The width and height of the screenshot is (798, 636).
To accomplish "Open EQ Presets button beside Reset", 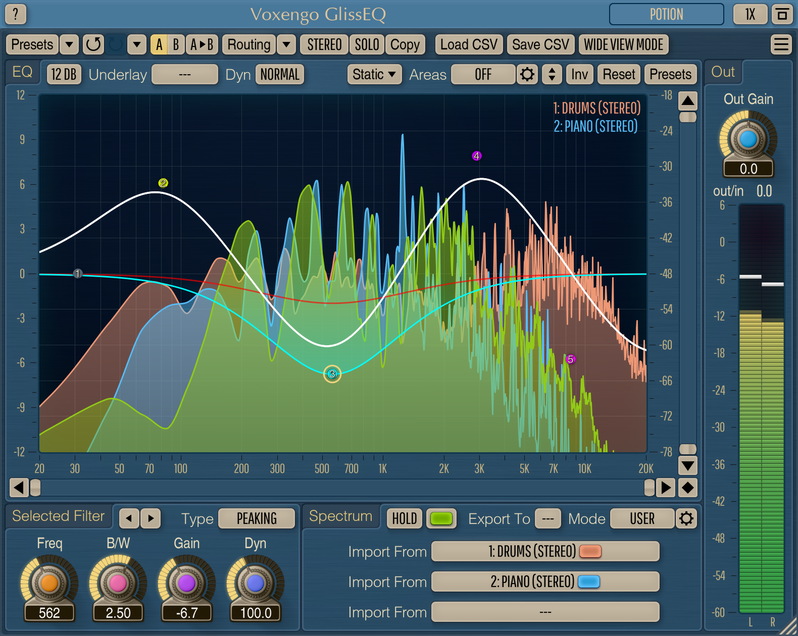I will (x=670, y=74).
